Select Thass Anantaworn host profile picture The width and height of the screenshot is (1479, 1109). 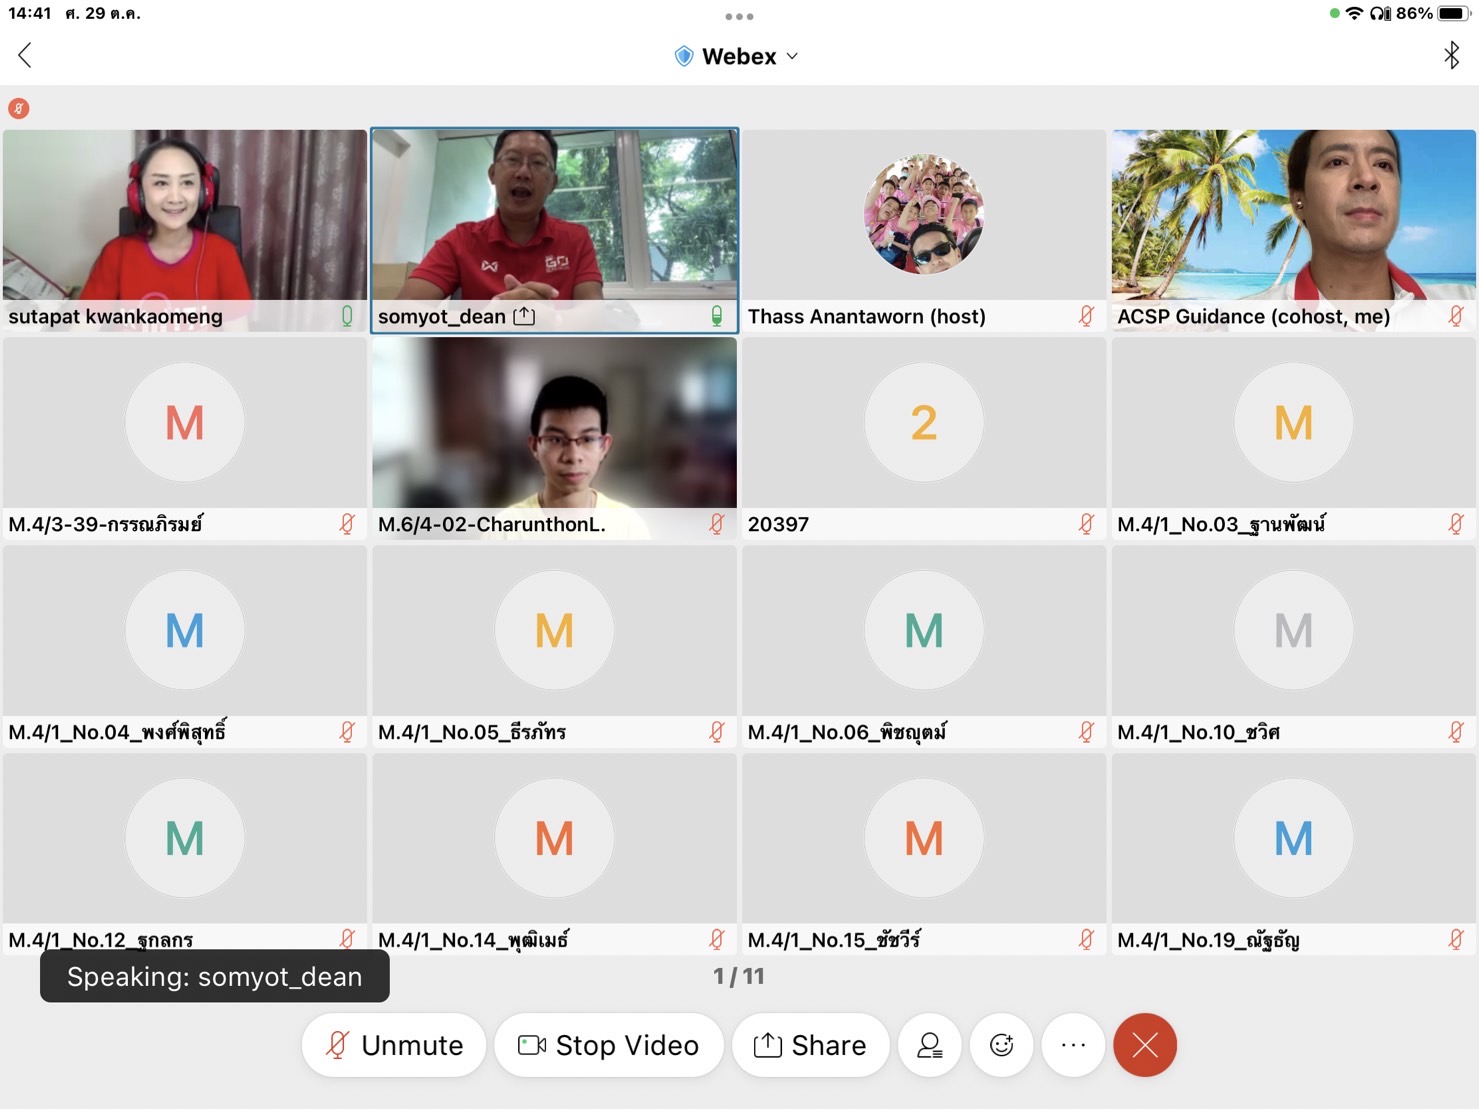tap(924, 214)
